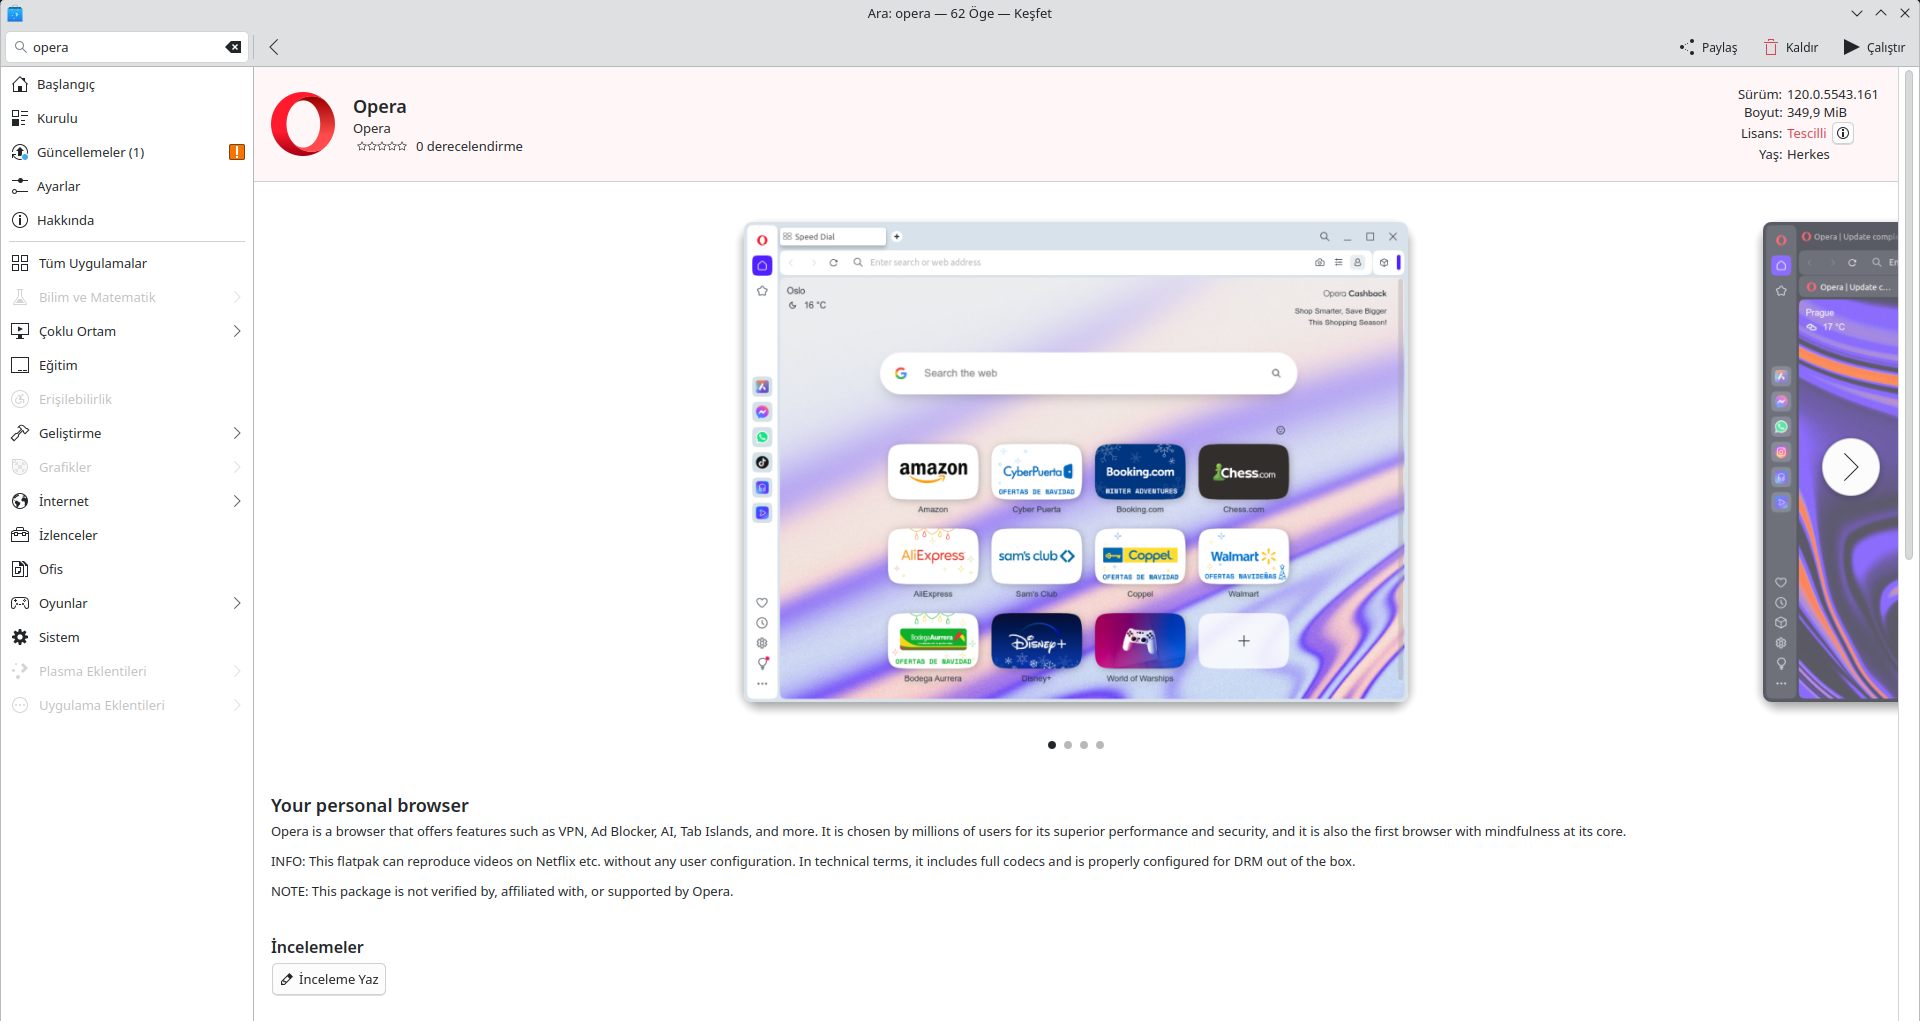Expand the Grafikler category arrow
Image resolution: width=1920 pixels, height=1021 pixels.
[237, 467]
